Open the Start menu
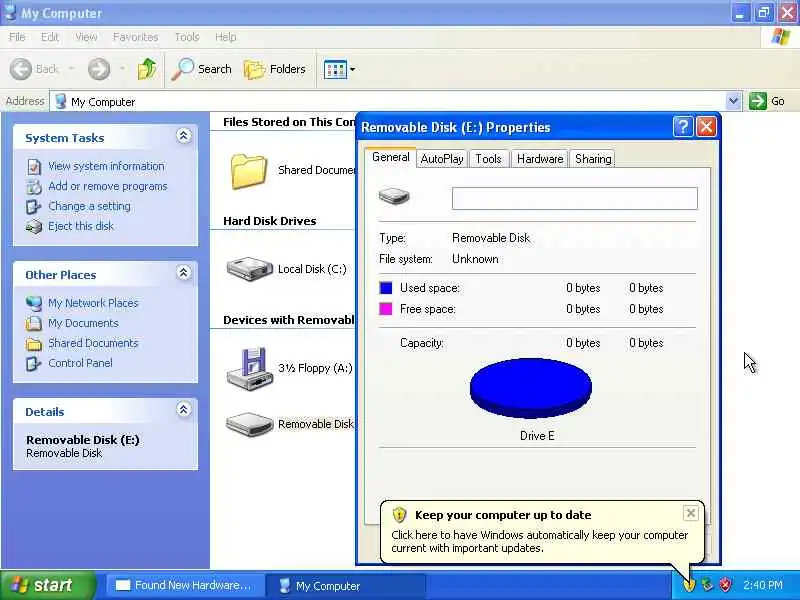Image resolution: width=800 pixels, height=600 pixels. click(48, 585)
